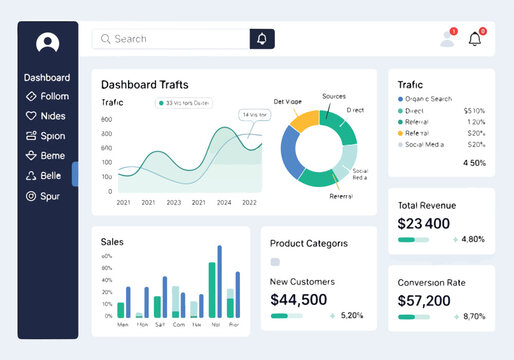Click the Nides heart icon

[x=31, y=116]
